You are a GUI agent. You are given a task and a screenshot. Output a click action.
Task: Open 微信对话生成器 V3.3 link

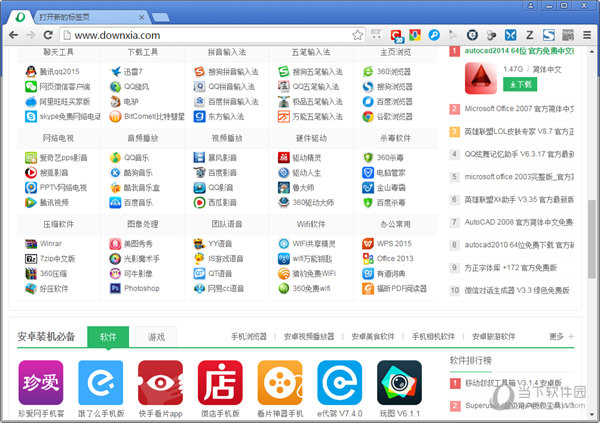[x=517, y=290]
